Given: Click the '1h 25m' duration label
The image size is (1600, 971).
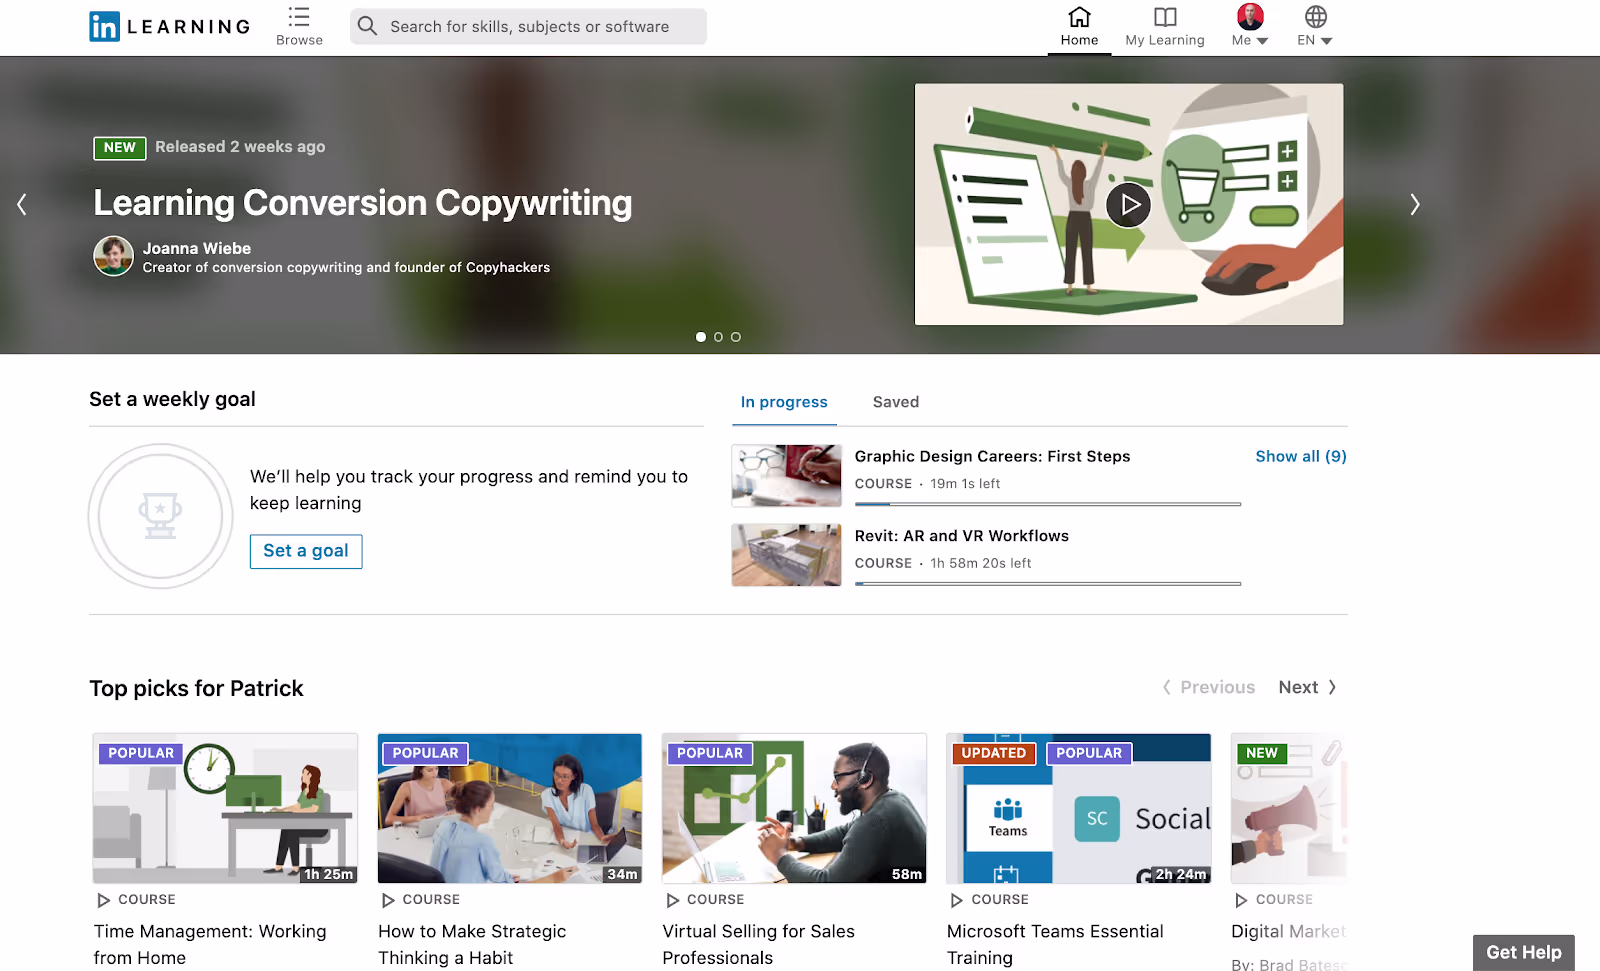Looking at the screenshot, I should [x=328, y=874].
